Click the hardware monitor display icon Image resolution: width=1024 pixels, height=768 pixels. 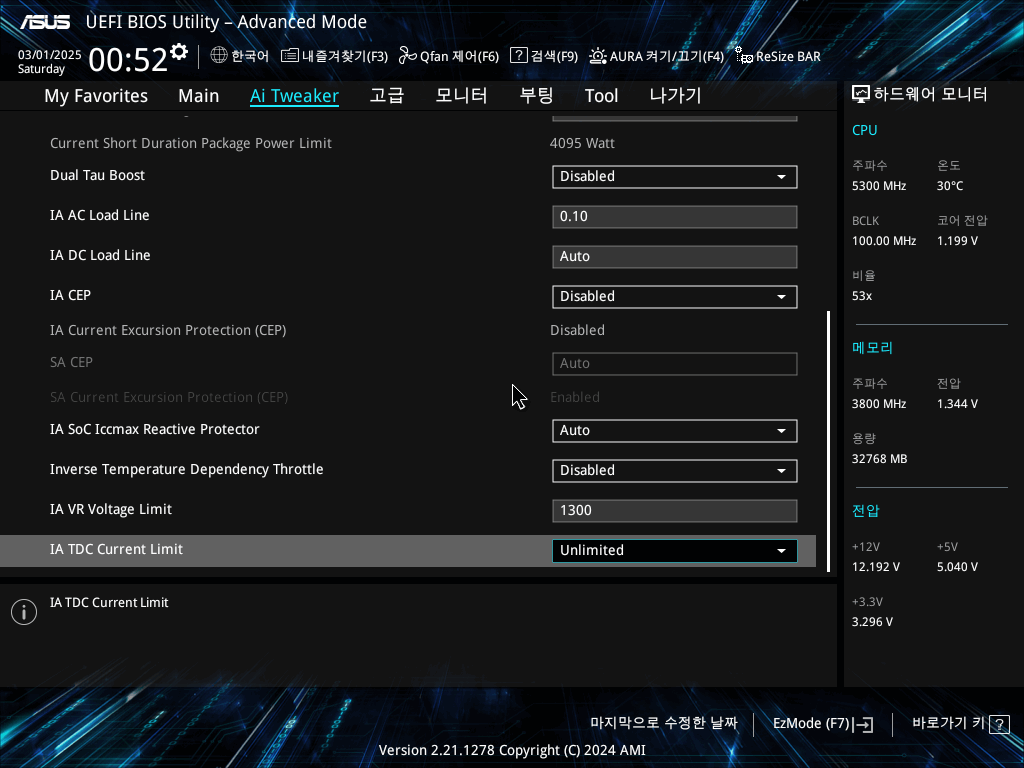[x=861, y=95]
